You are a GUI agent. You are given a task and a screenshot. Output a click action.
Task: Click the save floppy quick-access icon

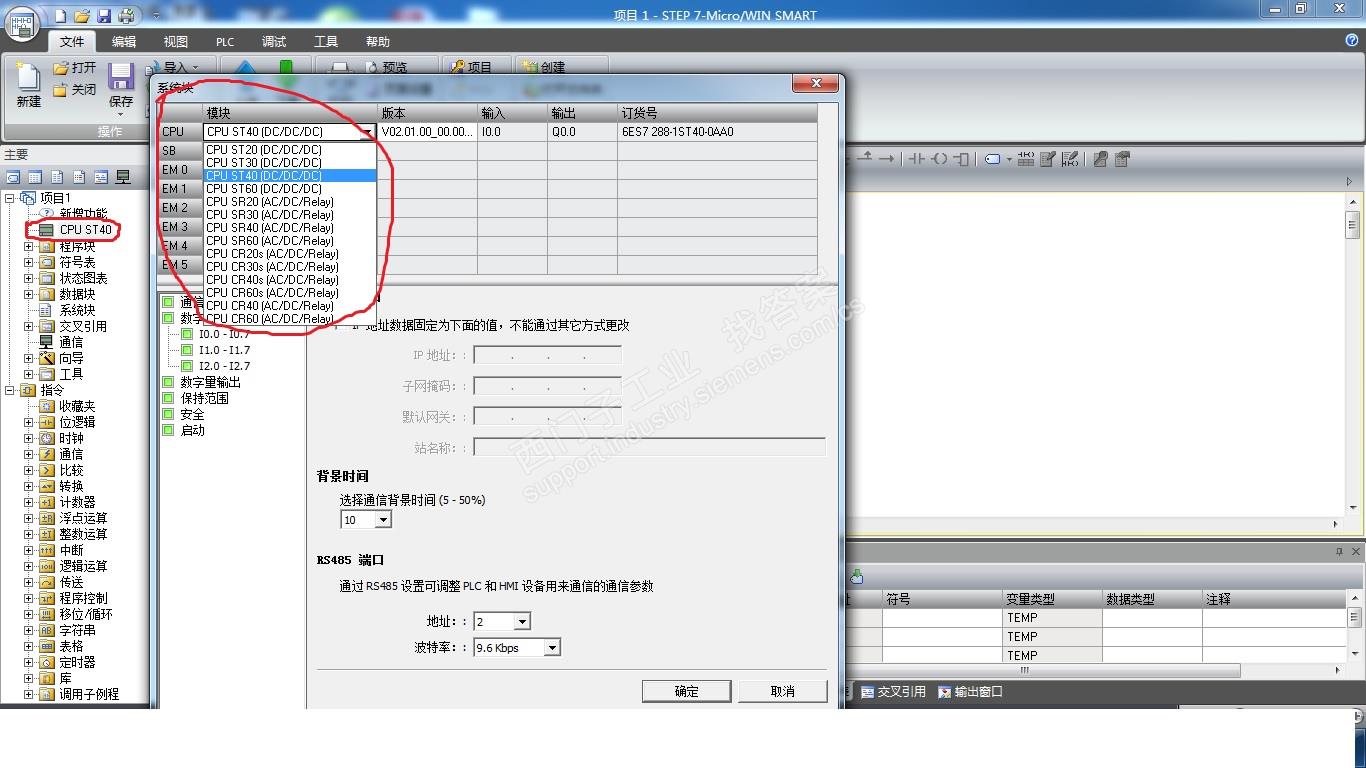pyautogui.click(x=104, y=15)
